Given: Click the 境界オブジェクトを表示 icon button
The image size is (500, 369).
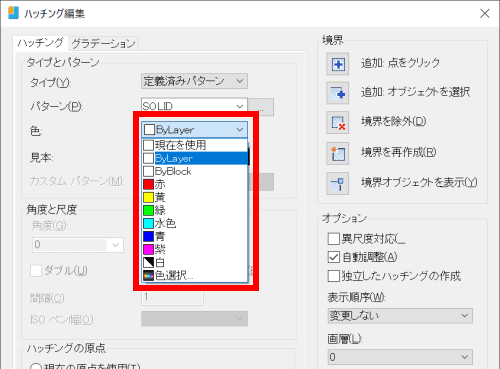Looking at the screenshot, I should coord(338,183).
